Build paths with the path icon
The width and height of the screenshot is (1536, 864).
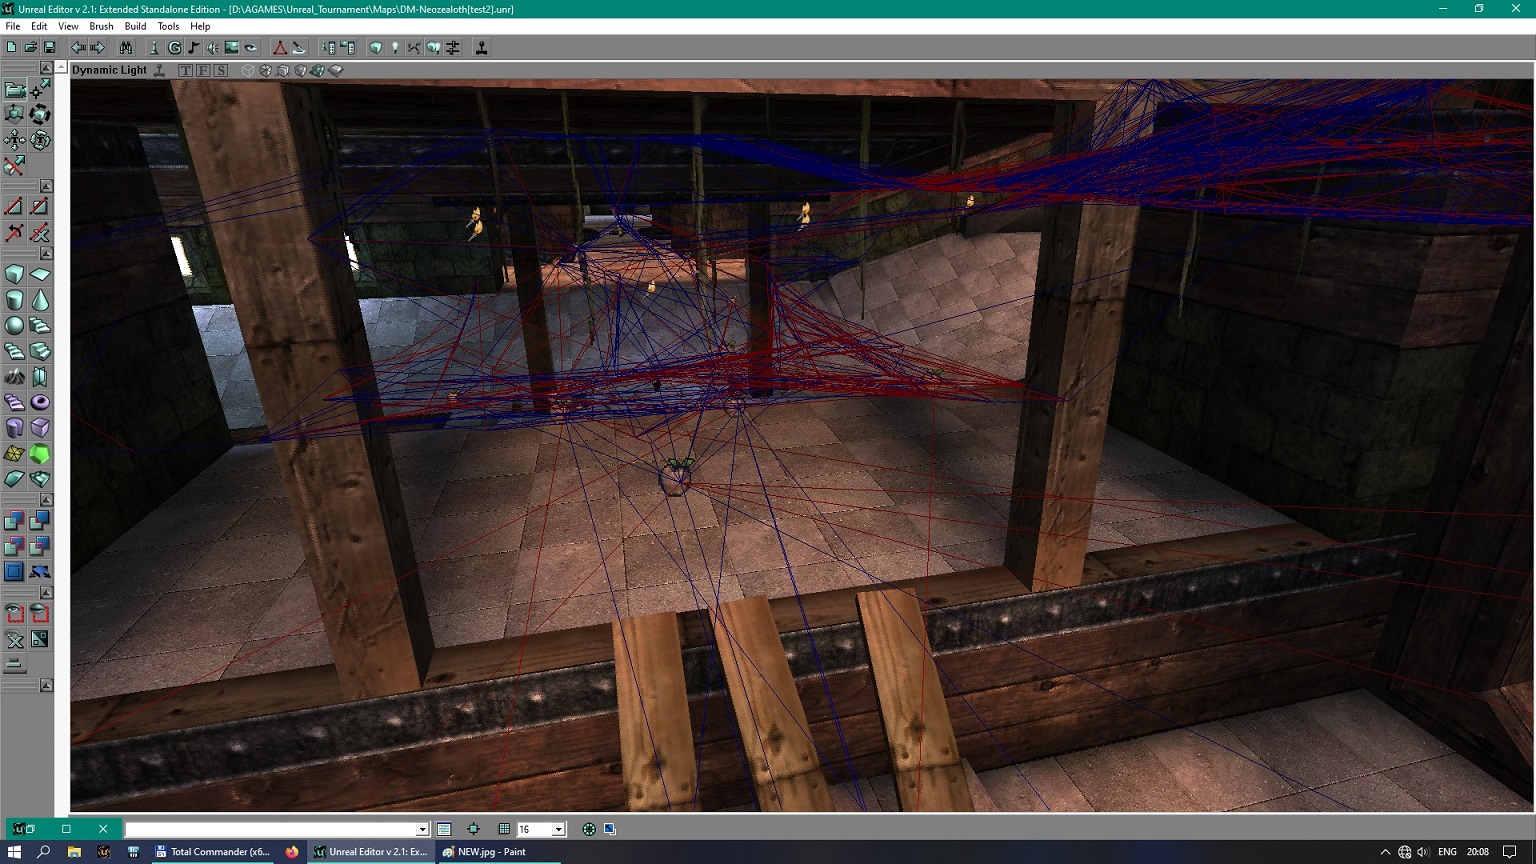pyautogui.click(x=414, y=47)
